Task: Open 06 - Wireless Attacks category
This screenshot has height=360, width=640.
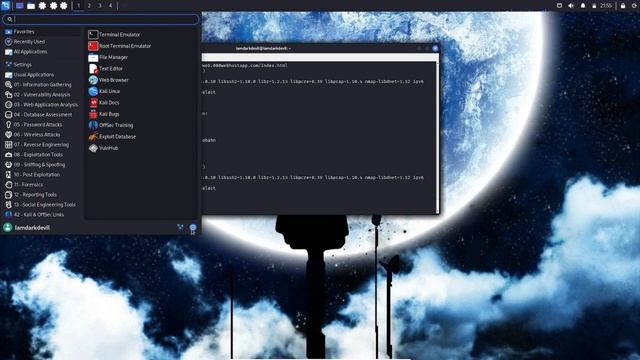Action: [42, 135]
